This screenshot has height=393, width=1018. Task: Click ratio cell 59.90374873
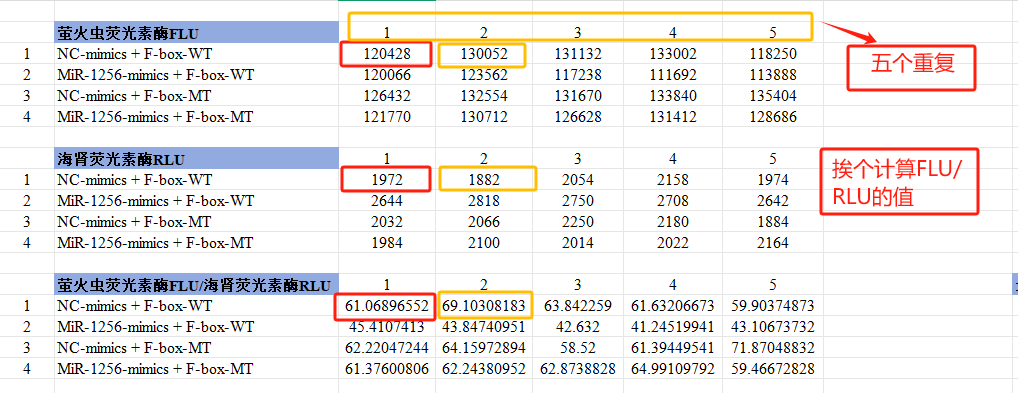coord(773,306)
